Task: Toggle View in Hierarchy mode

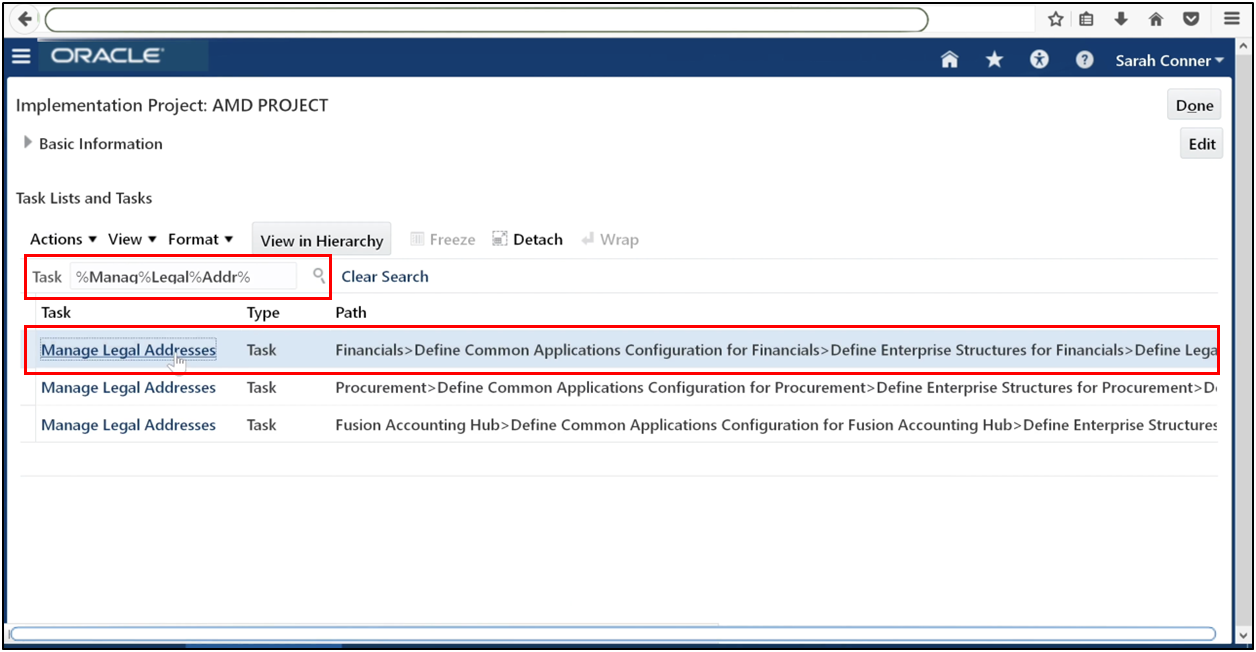Action: pyautogui.click(x=321, y=239)
